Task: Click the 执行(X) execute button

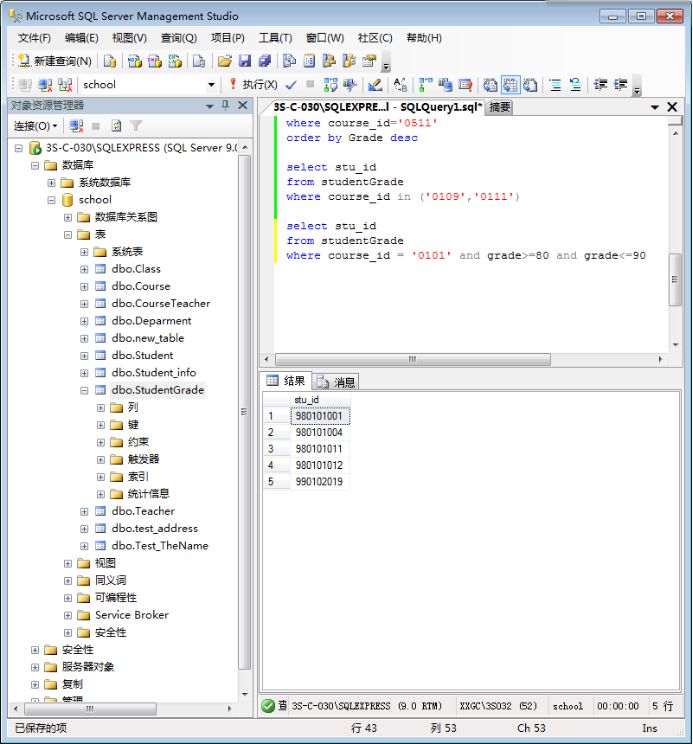Action: [254, 85]
